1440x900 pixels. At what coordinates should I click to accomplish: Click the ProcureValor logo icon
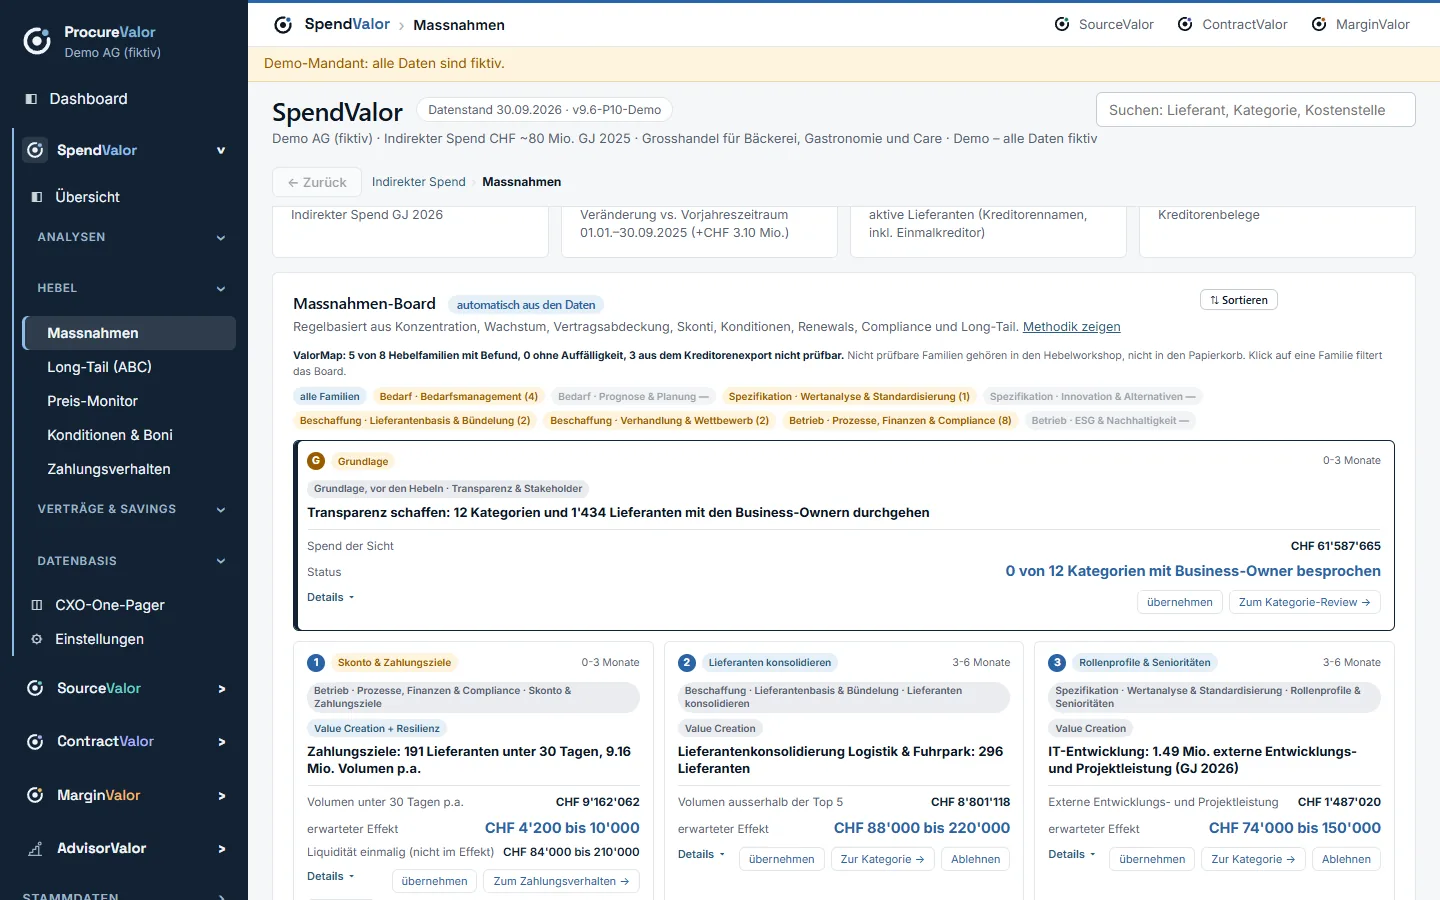click(x=37, y=41)
